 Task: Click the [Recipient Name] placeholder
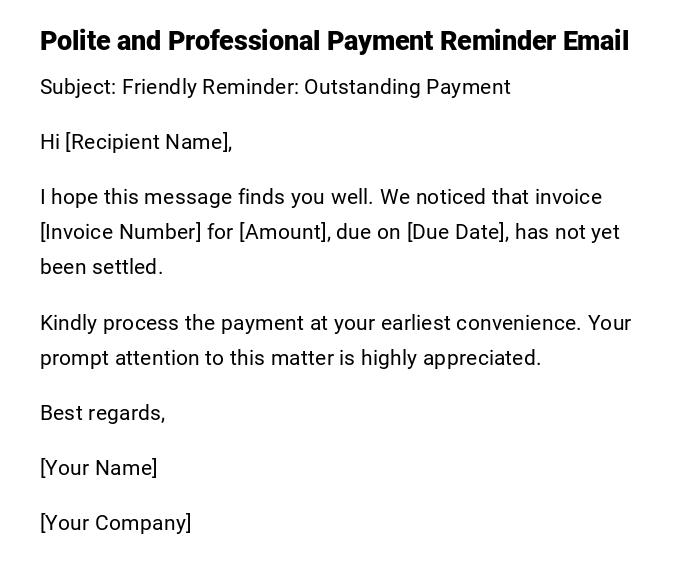[x=148, y=142]
